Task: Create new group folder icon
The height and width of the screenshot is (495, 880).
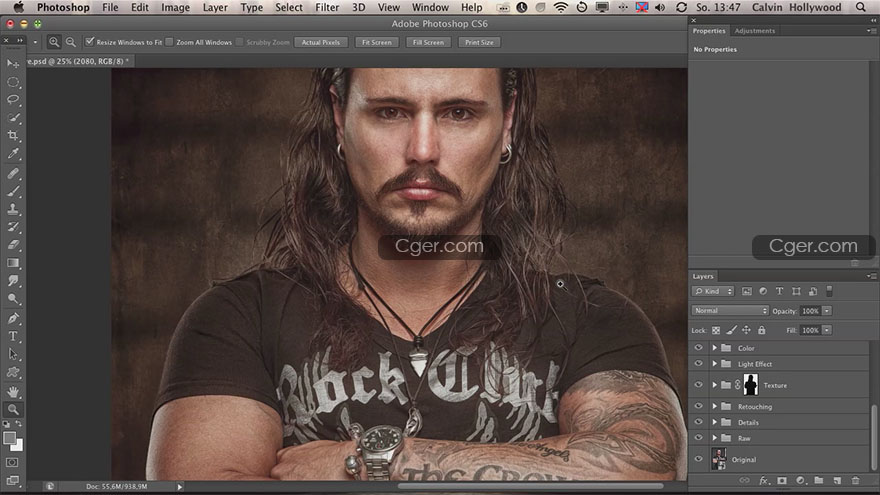Action: coord(819,480)
